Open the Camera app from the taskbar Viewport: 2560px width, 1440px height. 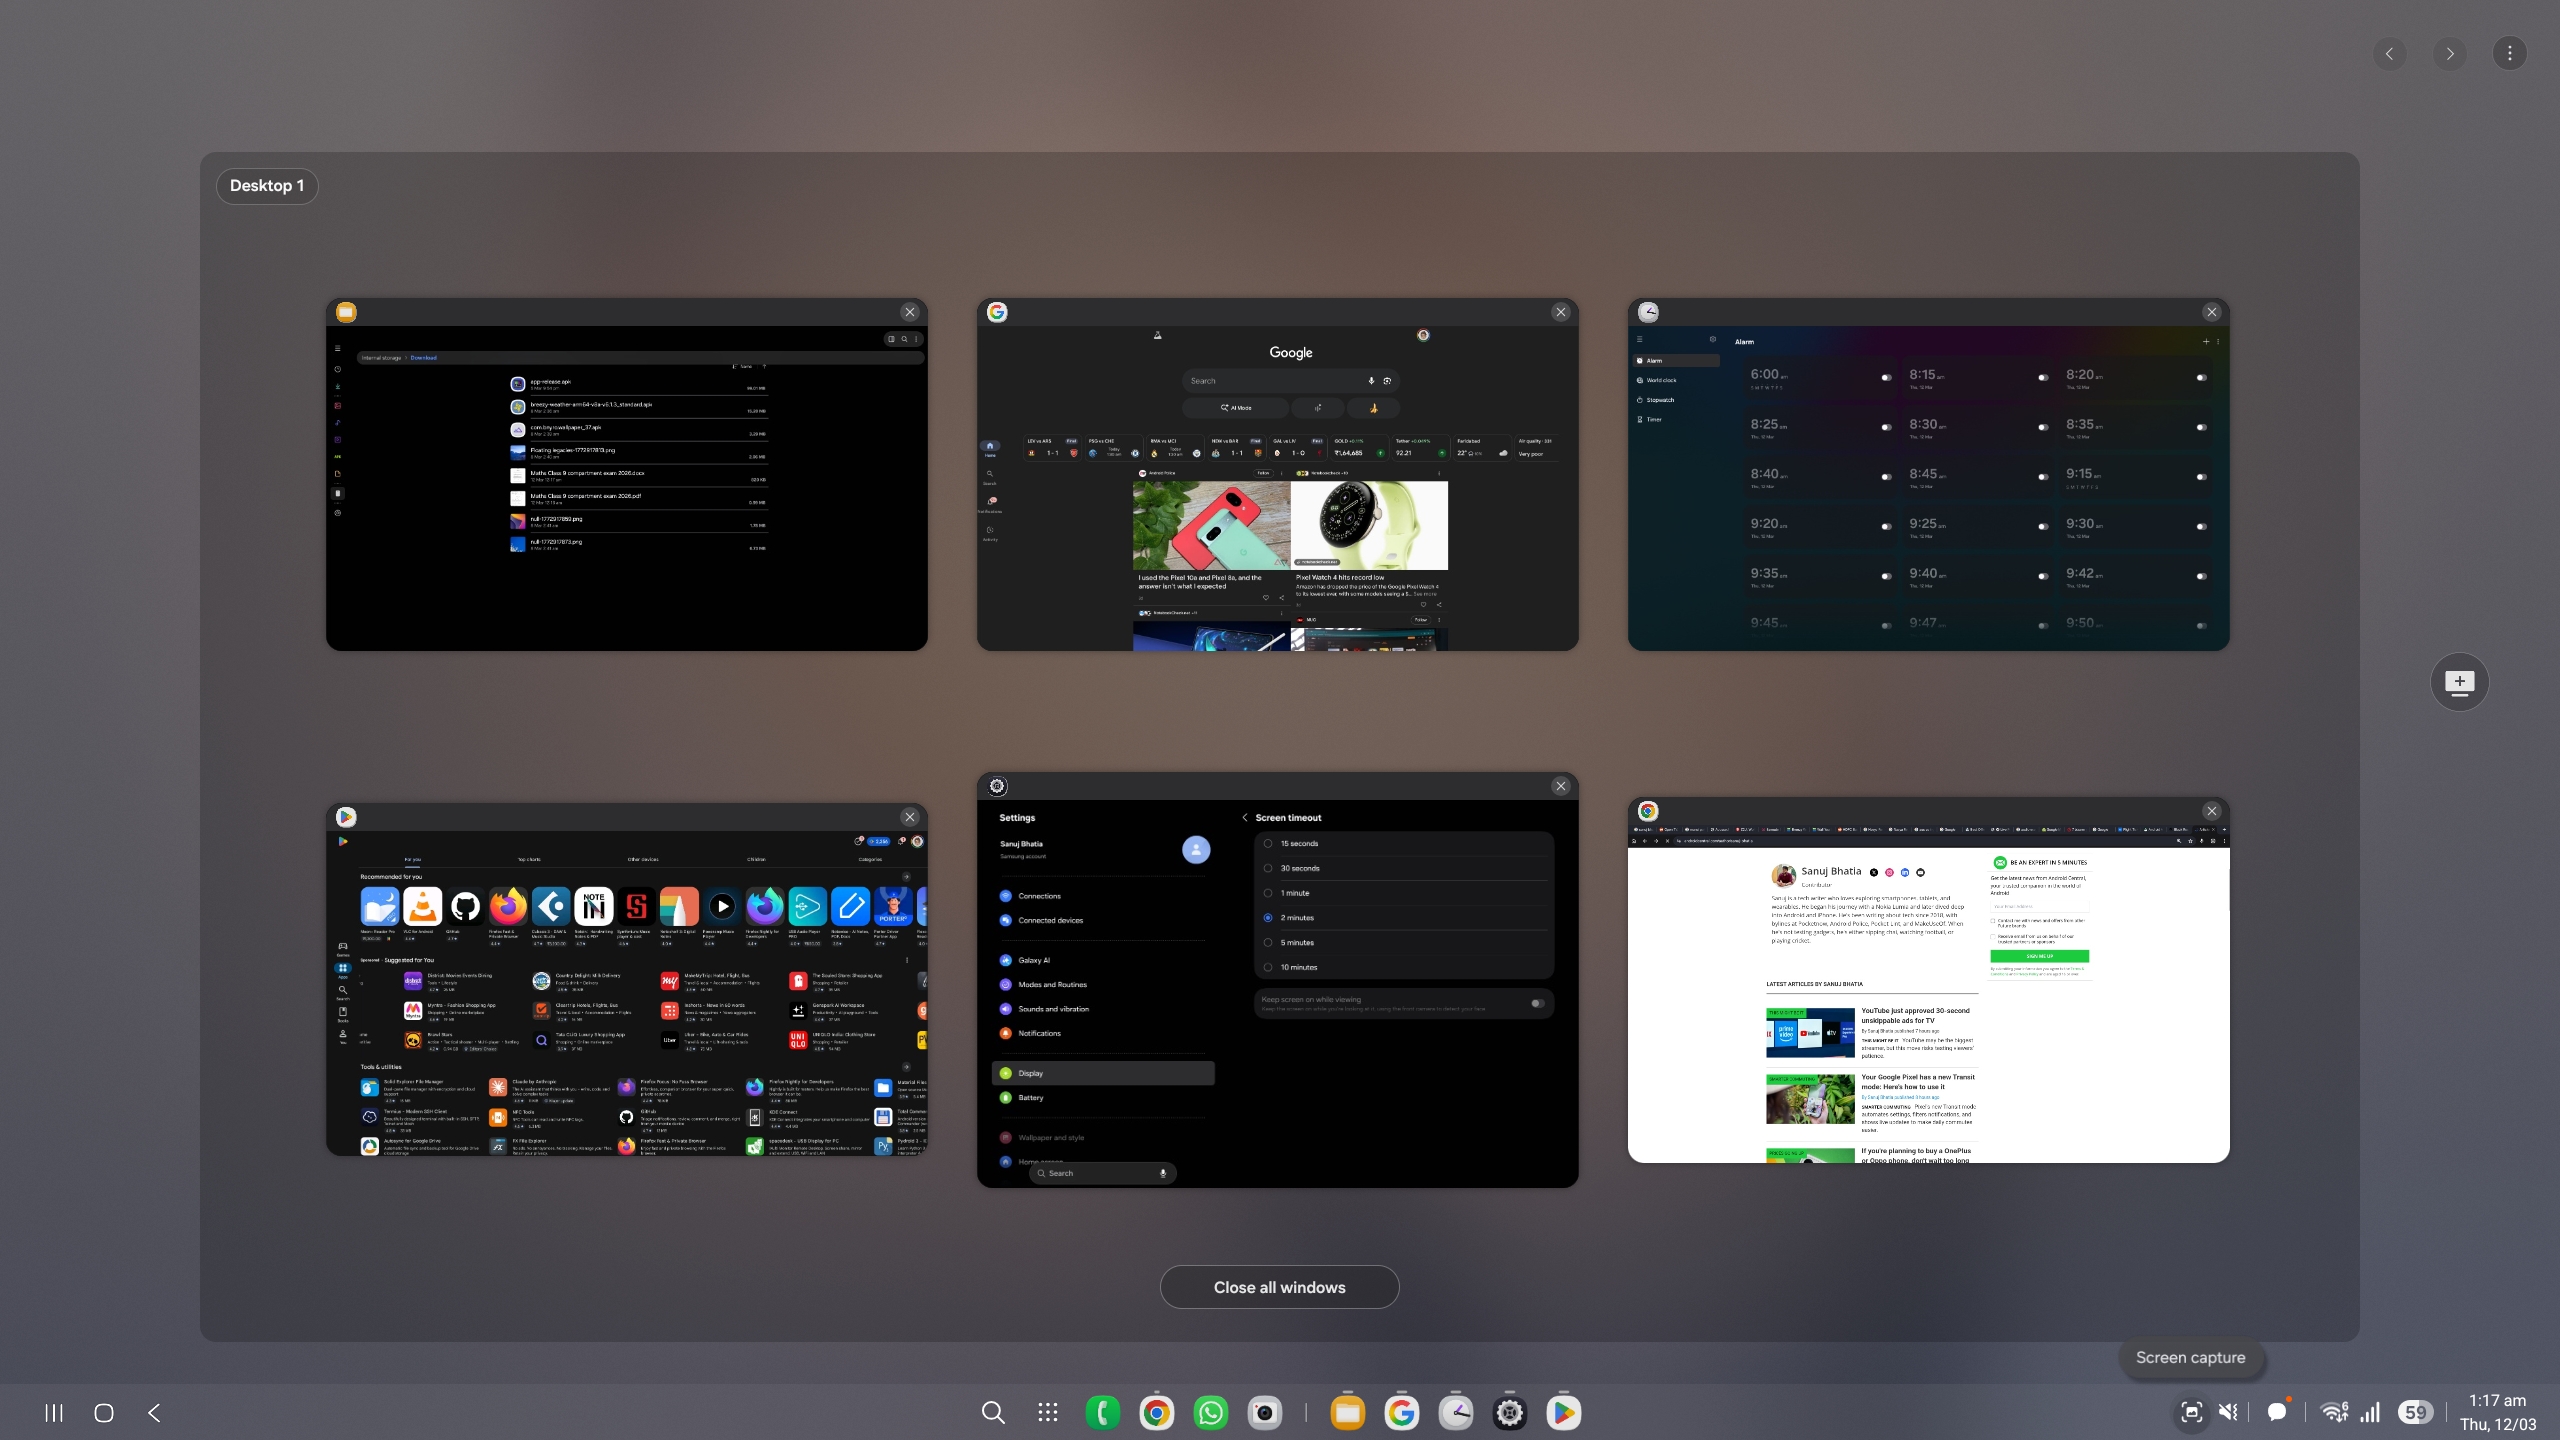(1263, 1412)
